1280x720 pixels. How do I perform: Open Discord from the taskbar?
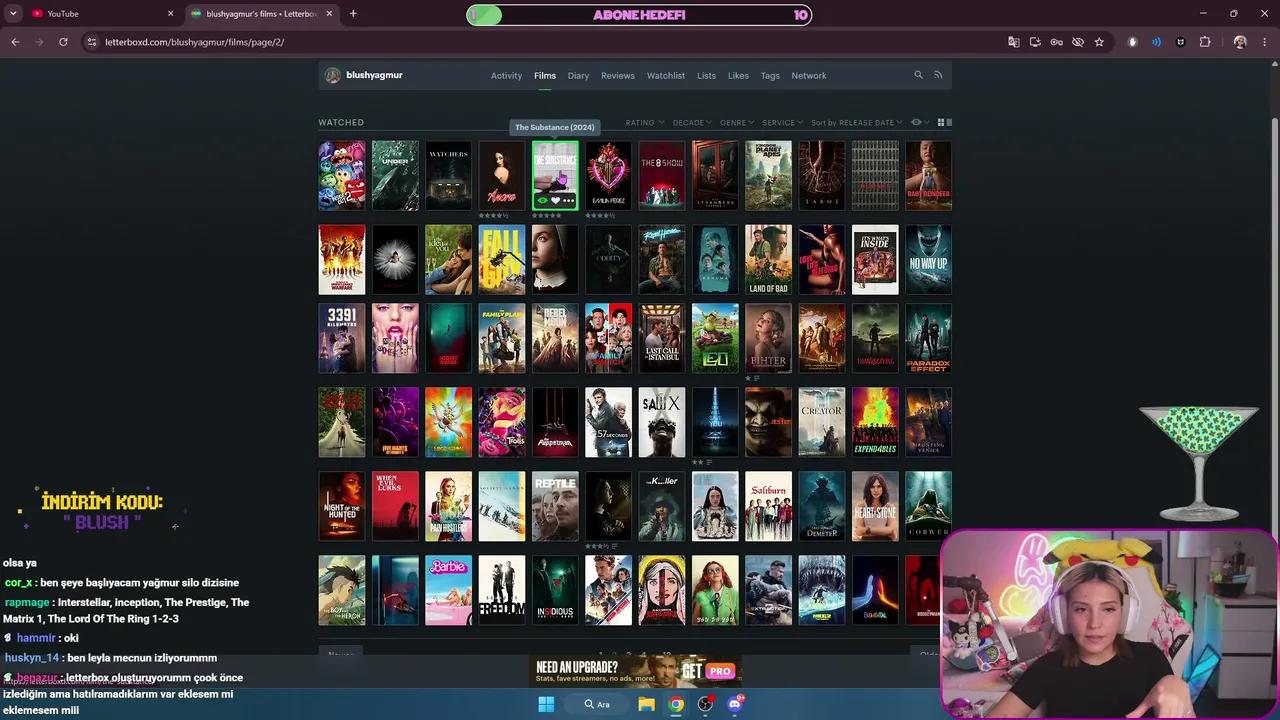click(736, 704)
